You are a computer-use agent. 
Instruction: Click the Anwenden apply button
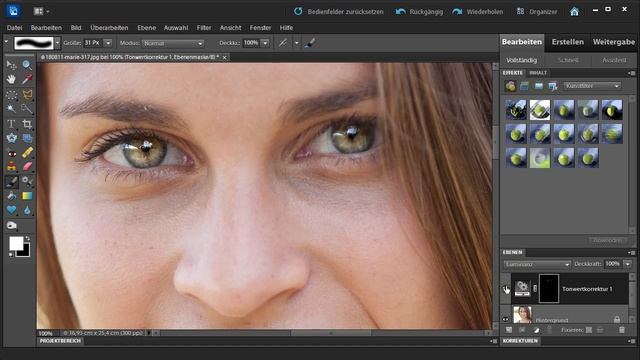607,241
